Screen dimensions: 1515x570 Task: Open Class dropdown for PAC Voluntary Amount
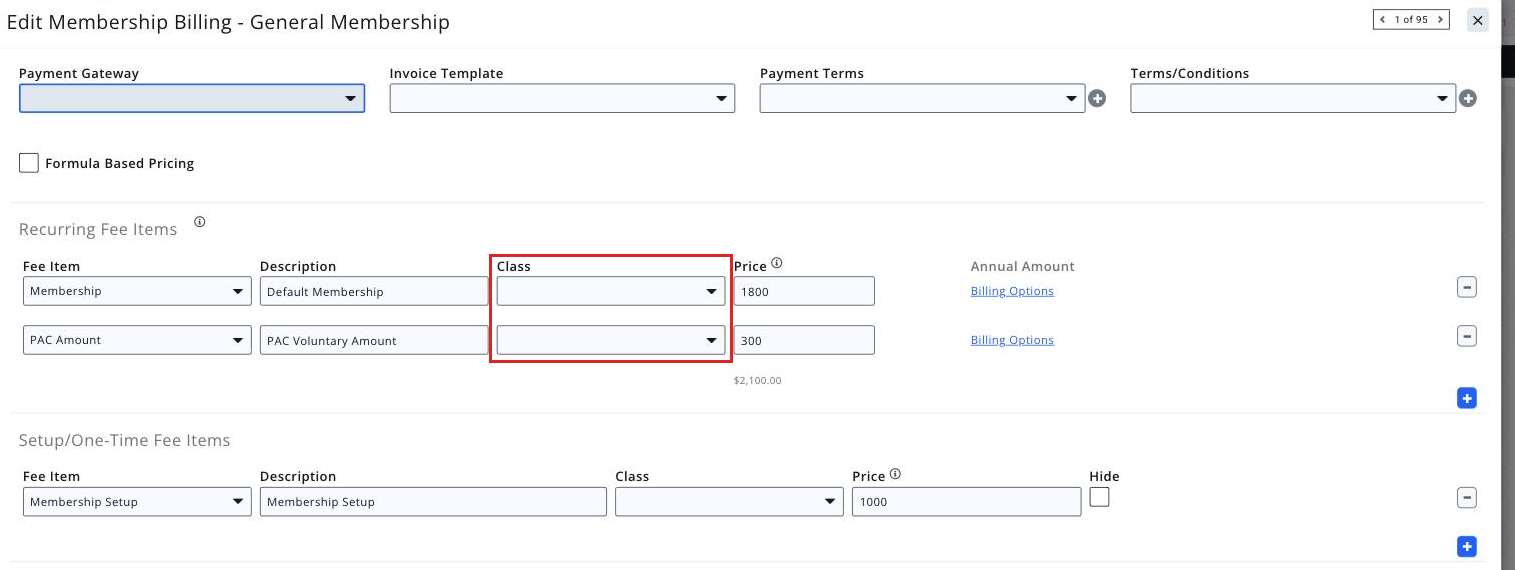coord(611,340)
